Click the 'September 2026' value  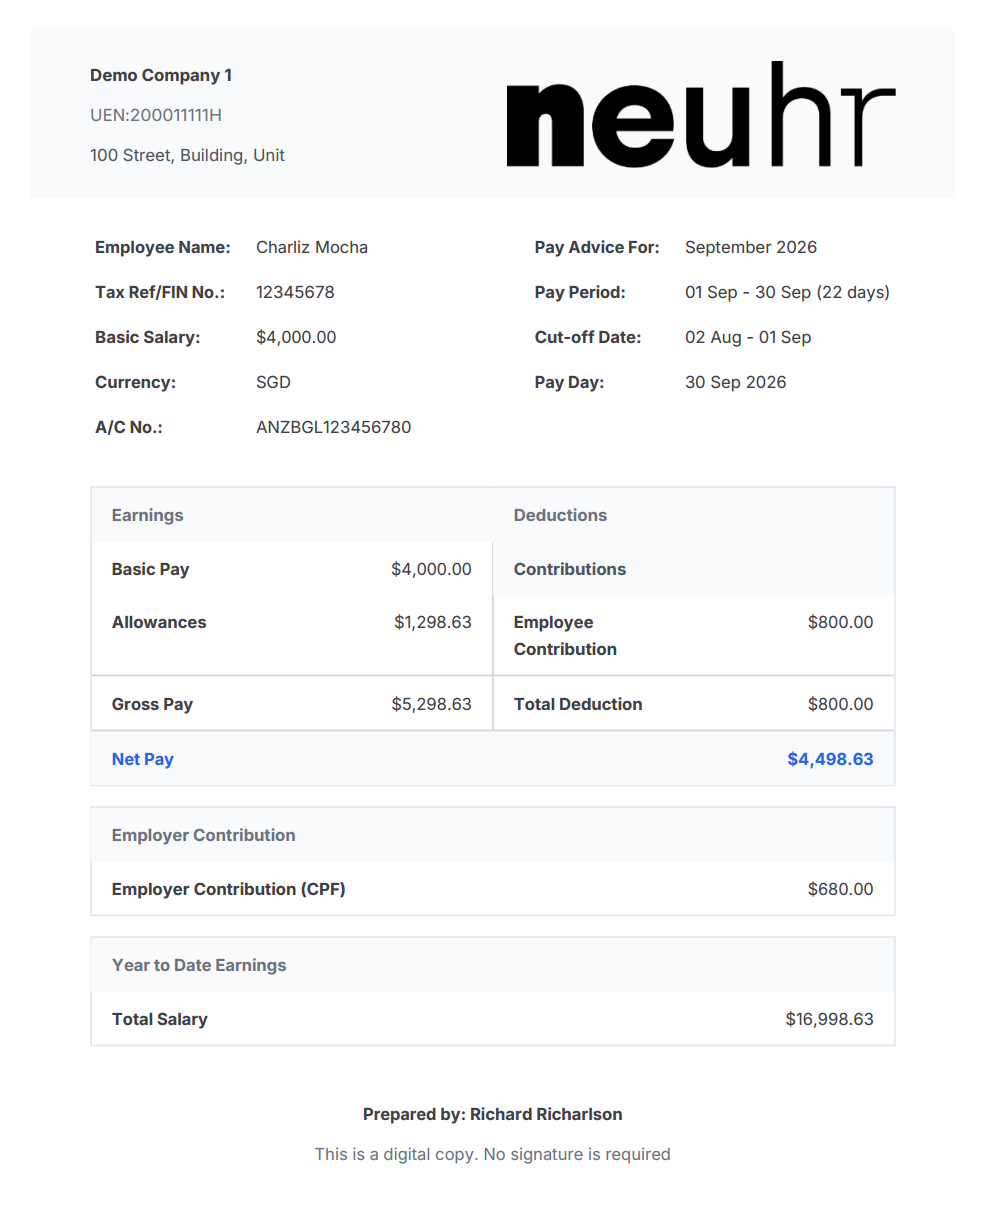[x=751, y=247]
